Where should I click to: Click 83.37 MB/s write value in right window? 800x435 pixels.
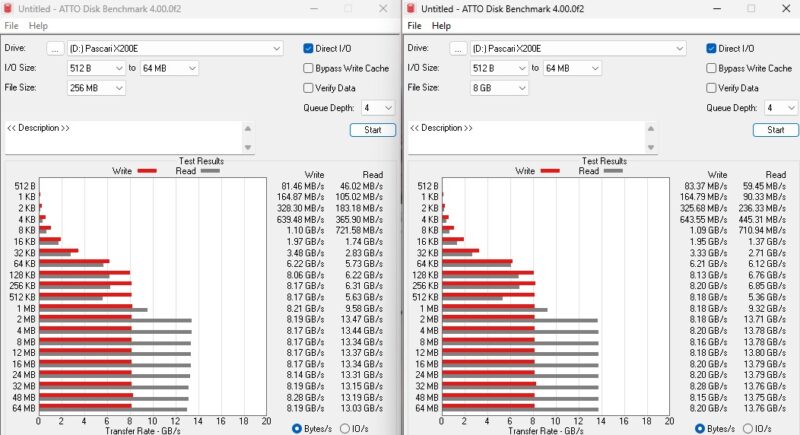tap(706, 186)
